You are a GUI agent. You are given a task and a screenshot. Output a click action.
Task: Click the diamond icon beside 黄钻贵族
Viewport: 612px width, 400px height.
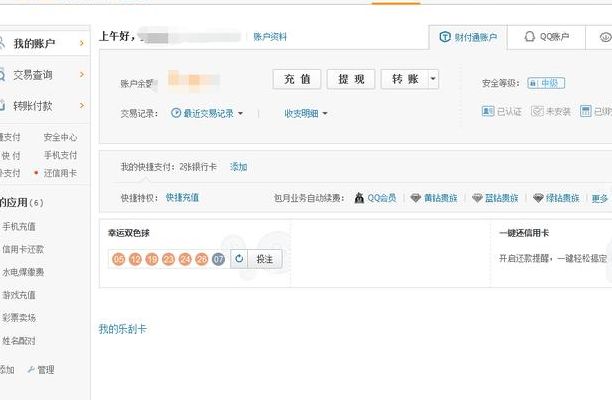416,198
